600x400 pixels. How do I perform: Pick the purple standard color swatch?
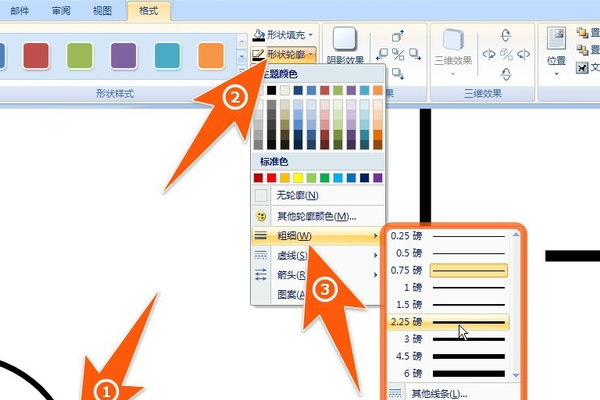pyautogui.click(x=378, y=178)
